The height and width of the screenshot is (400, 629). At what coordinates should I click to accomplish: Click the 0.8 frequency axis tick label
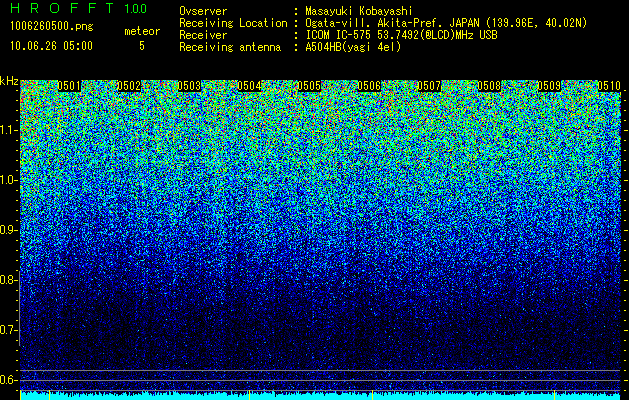tap(9, 280)
